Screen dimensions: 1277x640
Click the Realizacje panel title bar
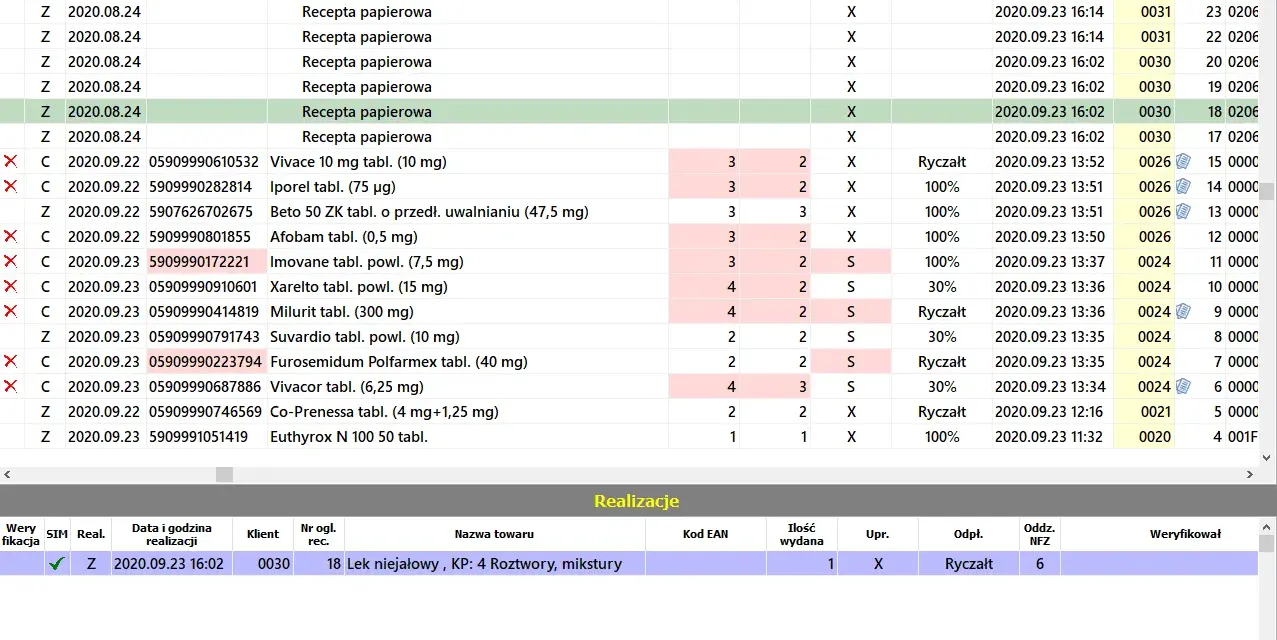tap(638, 501)
